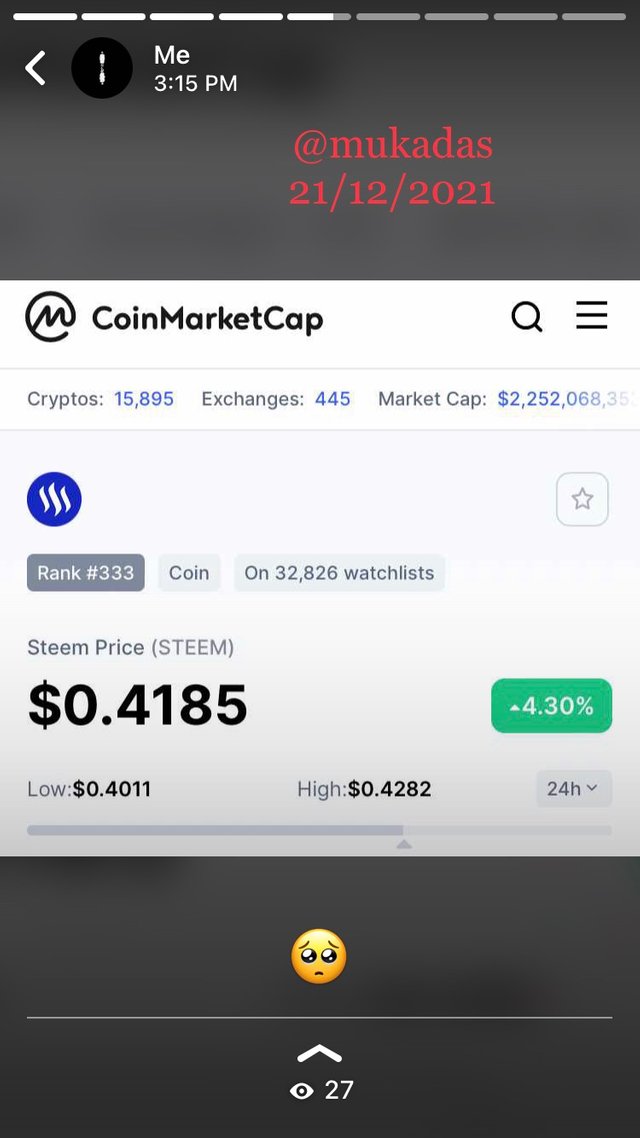
Task: Tap the story progress bar segments
Action: (319, 17)
